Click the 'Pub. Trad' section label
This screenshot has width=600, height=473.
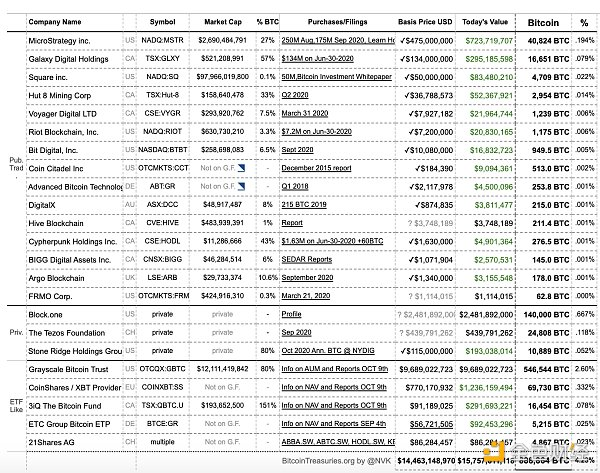[x=16, y=164]
